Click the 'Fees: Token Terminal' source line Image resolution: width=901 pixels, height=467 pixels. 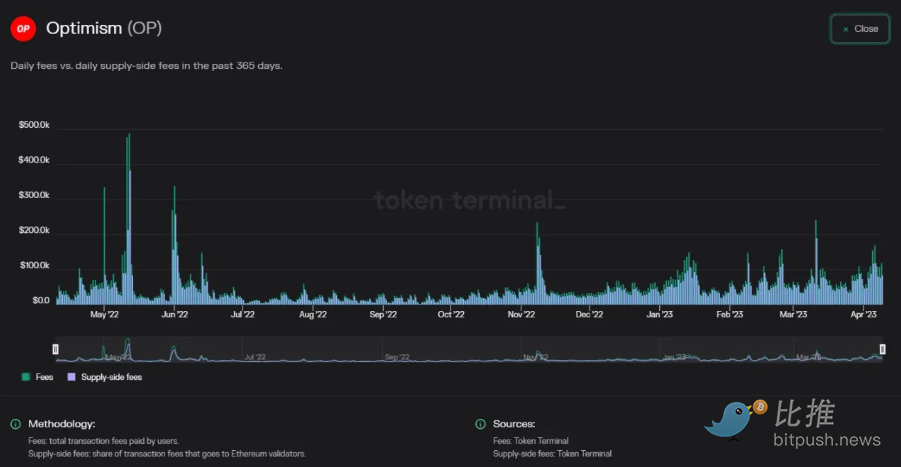[530, 441]
